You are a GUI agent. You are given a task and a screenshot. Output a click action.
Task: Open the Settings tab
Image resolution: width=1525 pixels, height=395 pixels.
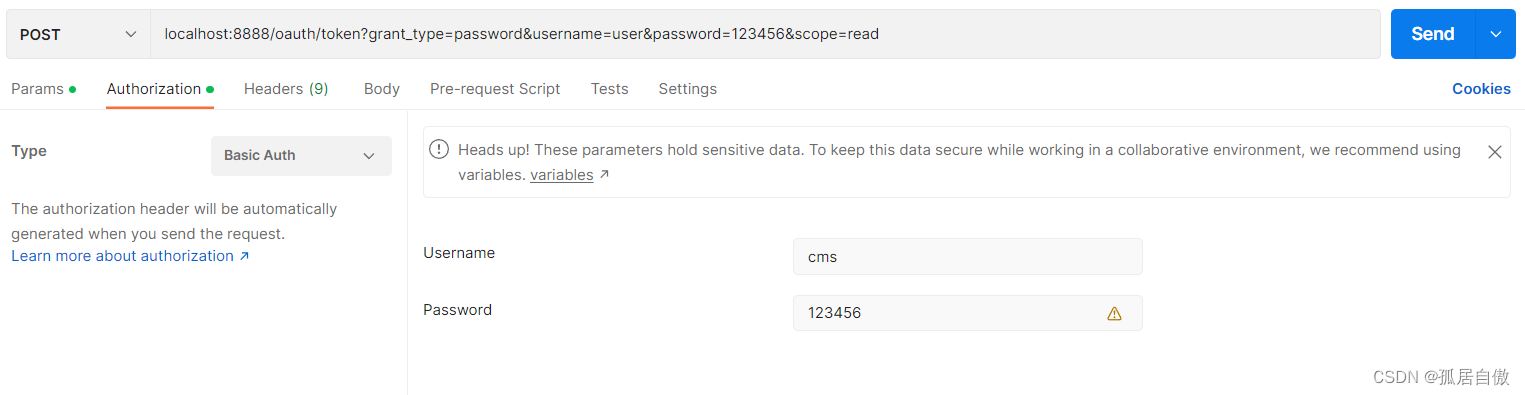coord(687,89)
